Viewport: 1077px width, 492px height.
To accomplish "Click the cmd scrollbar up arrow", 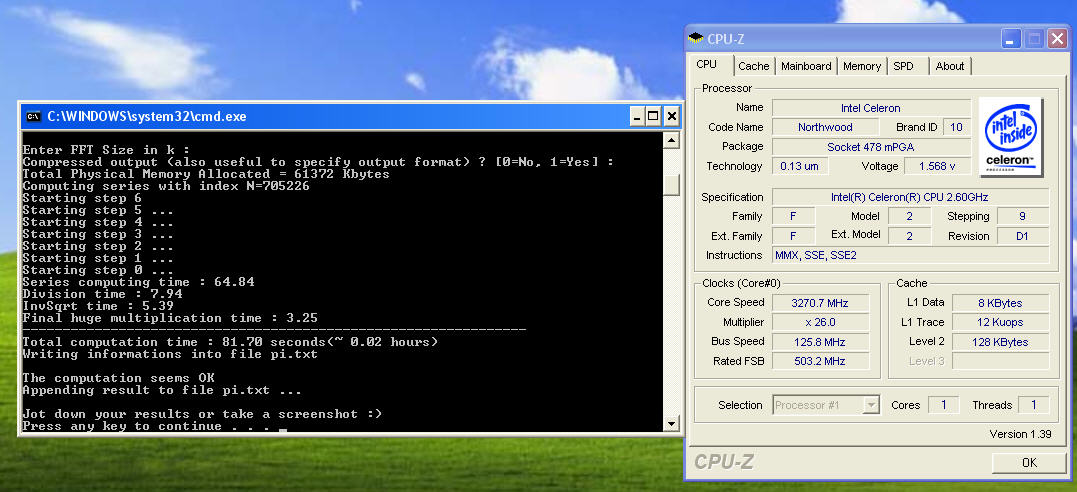I will pos(671,141).
